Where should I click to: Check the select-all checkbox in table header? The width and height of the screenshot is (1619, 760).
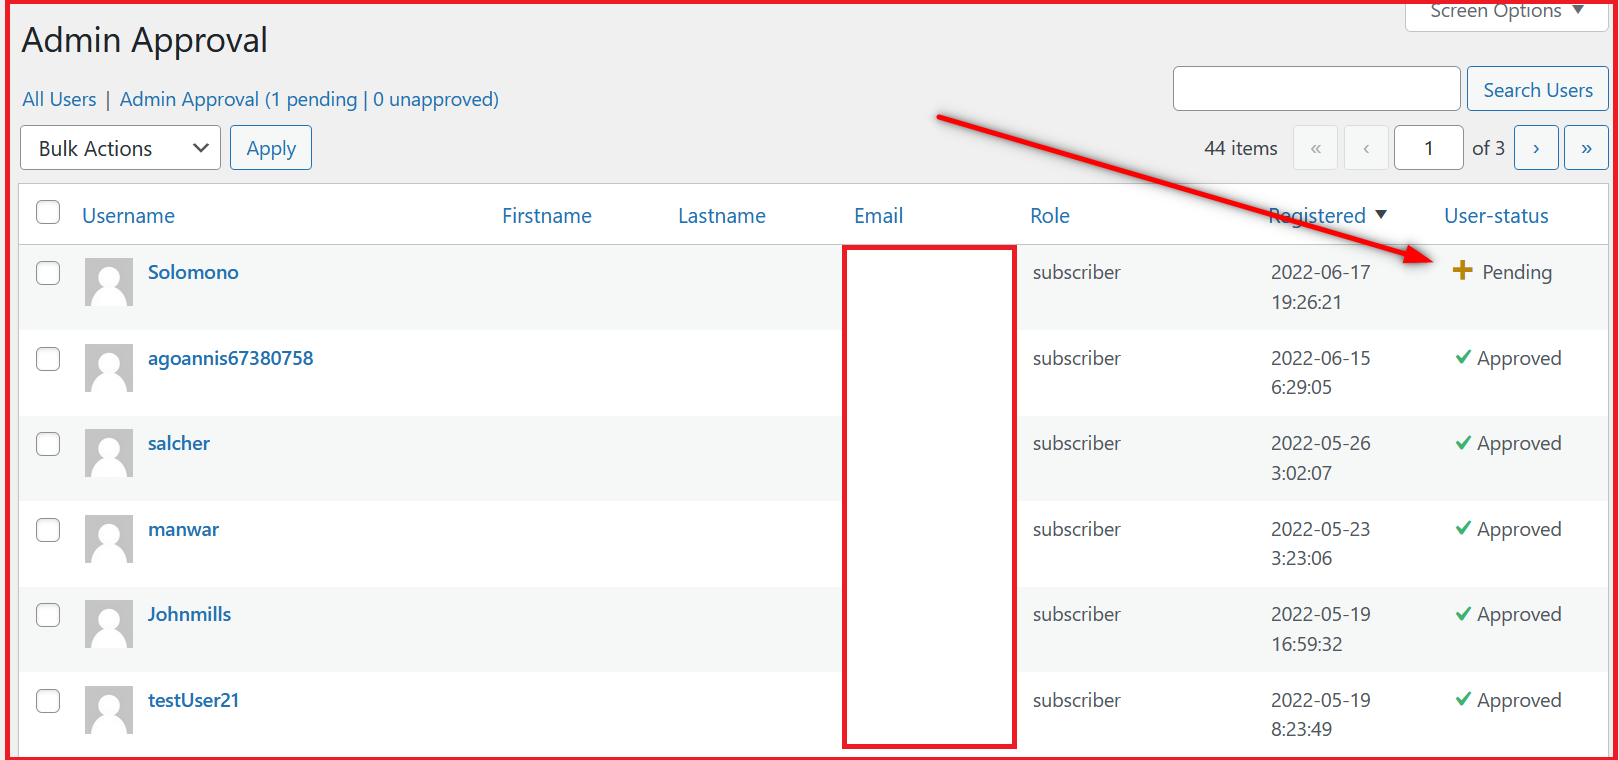(x=48, y=213)
